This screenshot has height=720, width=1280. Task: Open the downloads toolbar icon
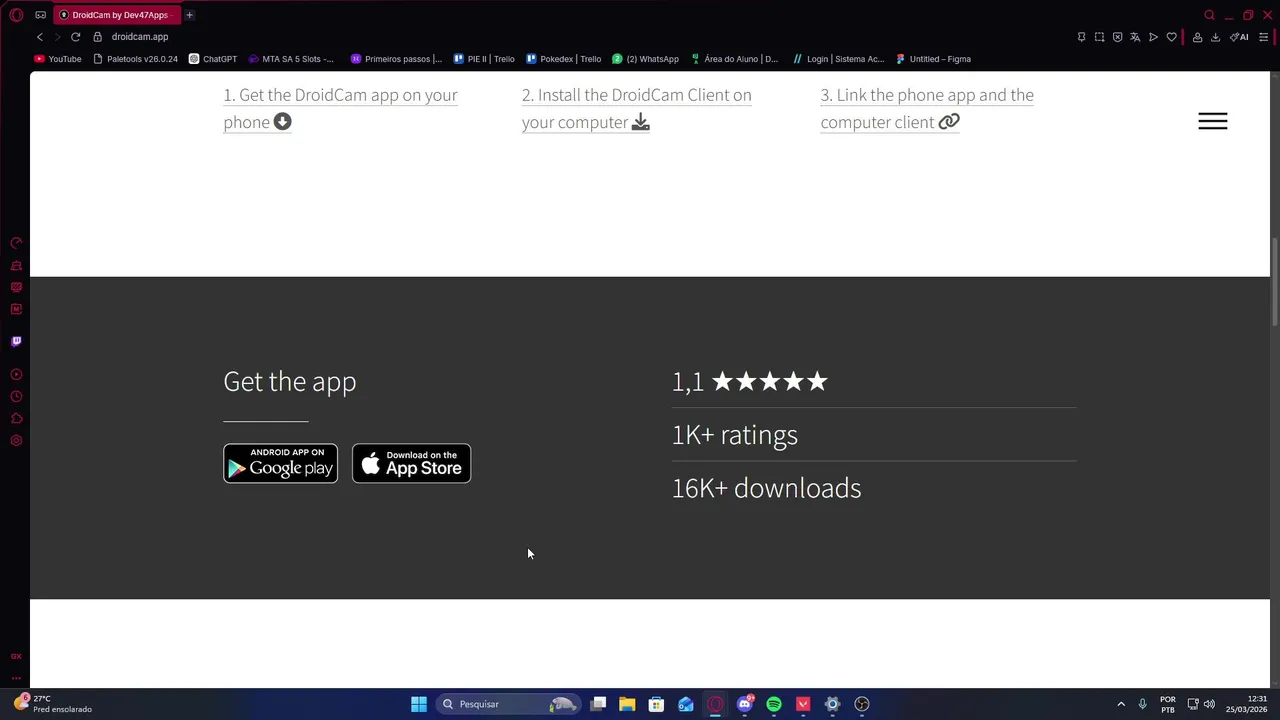tap(1215, 37)
